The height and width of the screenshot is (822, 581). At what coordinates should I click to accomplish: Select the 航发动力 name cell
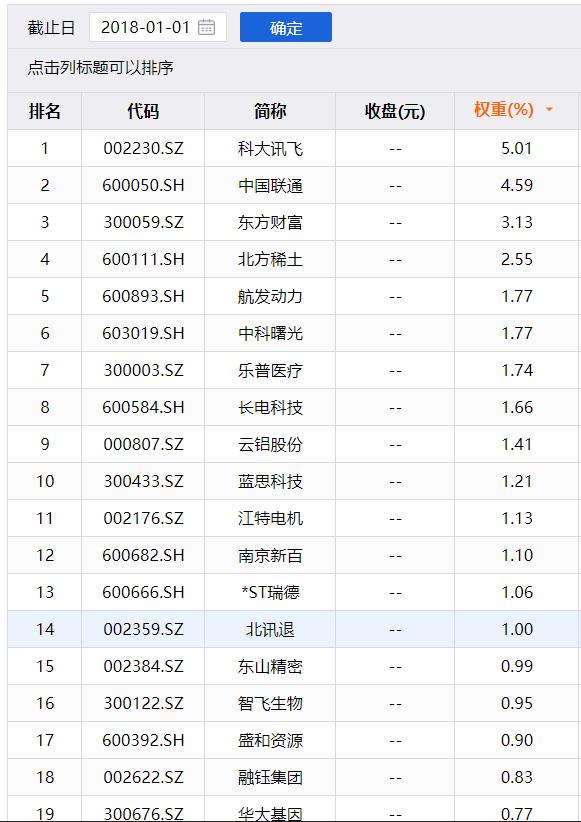(270, 297)
